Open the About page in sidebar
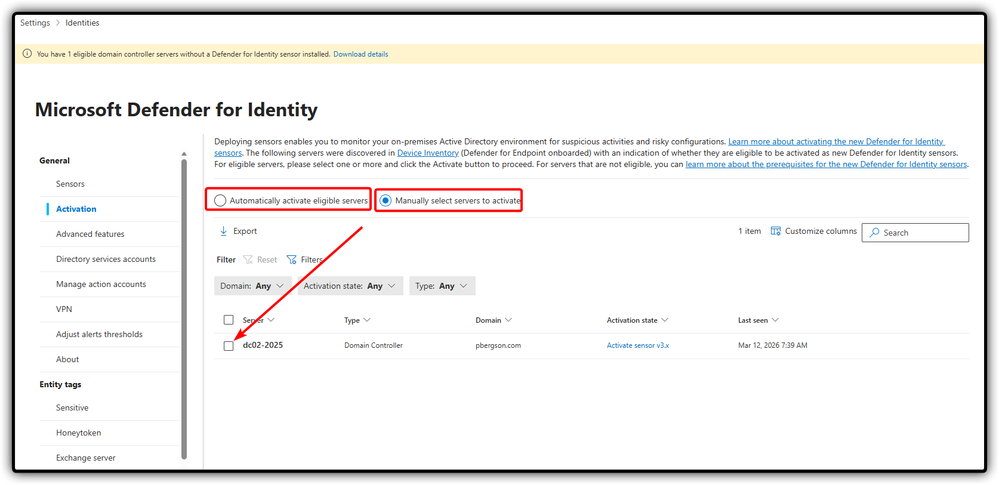The image size is (999, 485). (x=68, y=359)
